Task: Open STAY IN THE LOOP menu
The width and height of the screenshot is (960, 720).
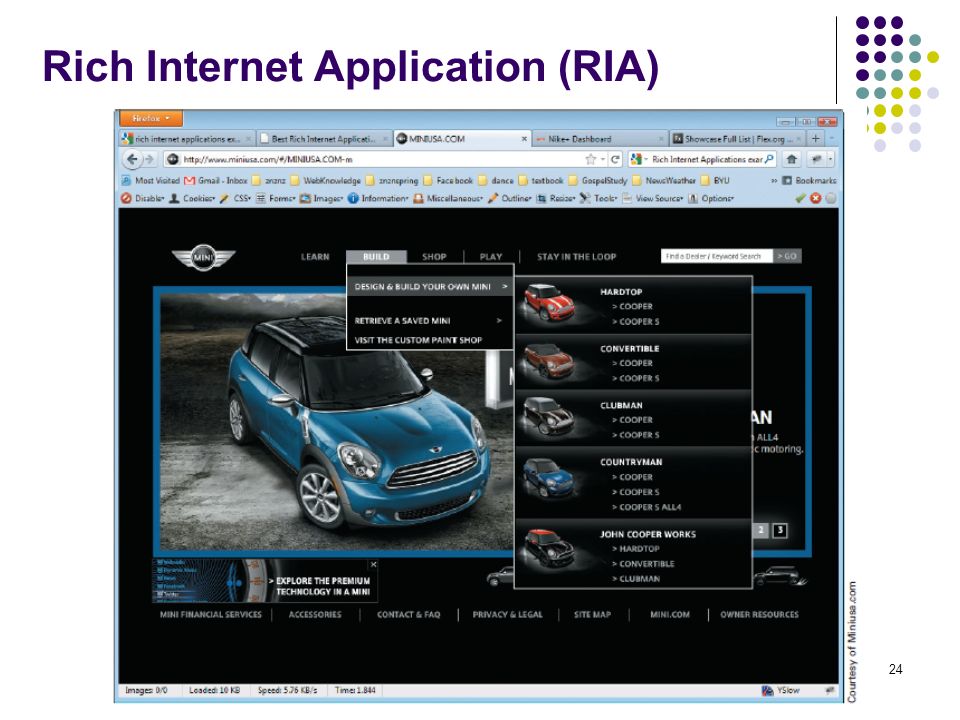Action: [x=577, y=257]
